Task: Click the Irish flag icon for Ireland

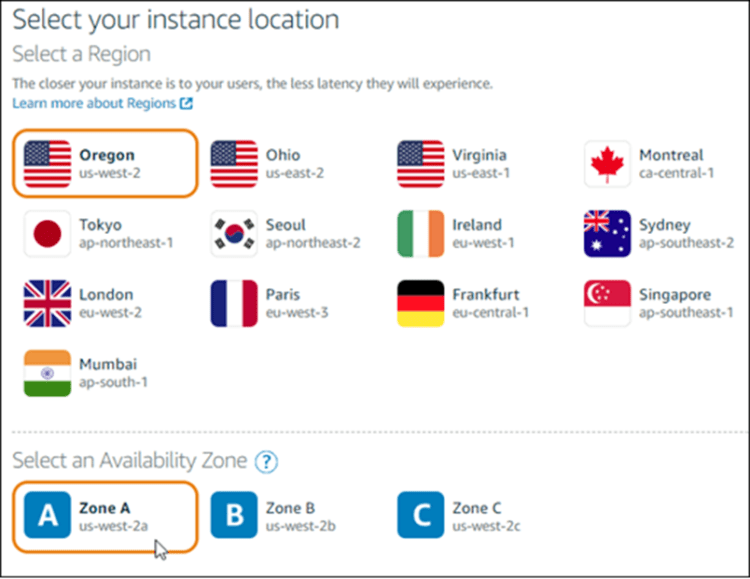Action: 421,234
